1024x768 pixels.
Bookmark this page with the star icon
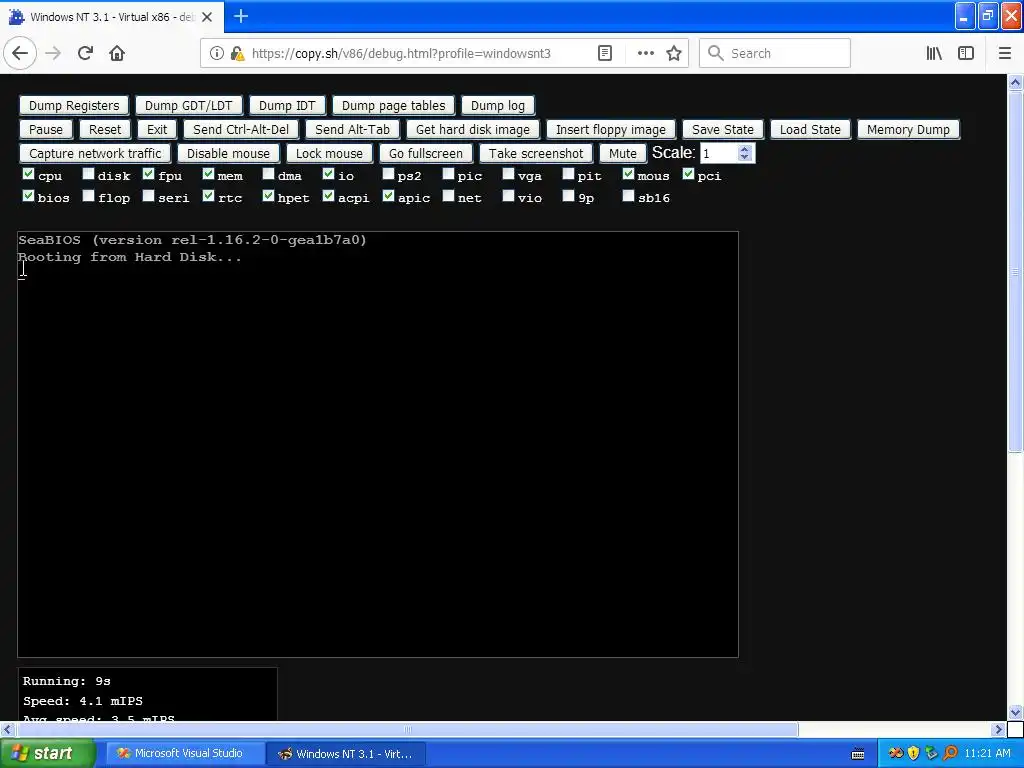click(674, 53)
